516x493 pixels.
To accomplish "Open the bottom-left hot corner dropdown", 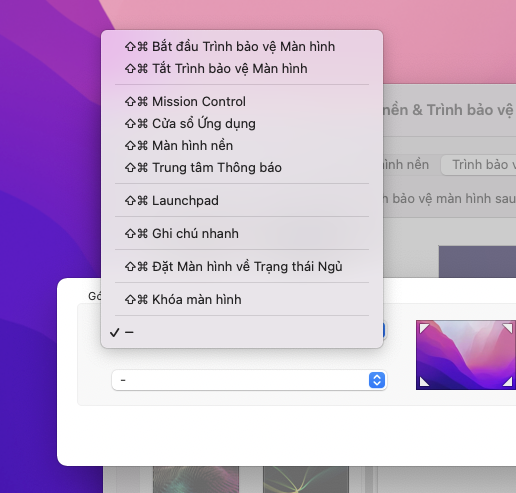I will click(x=249, y=380).
